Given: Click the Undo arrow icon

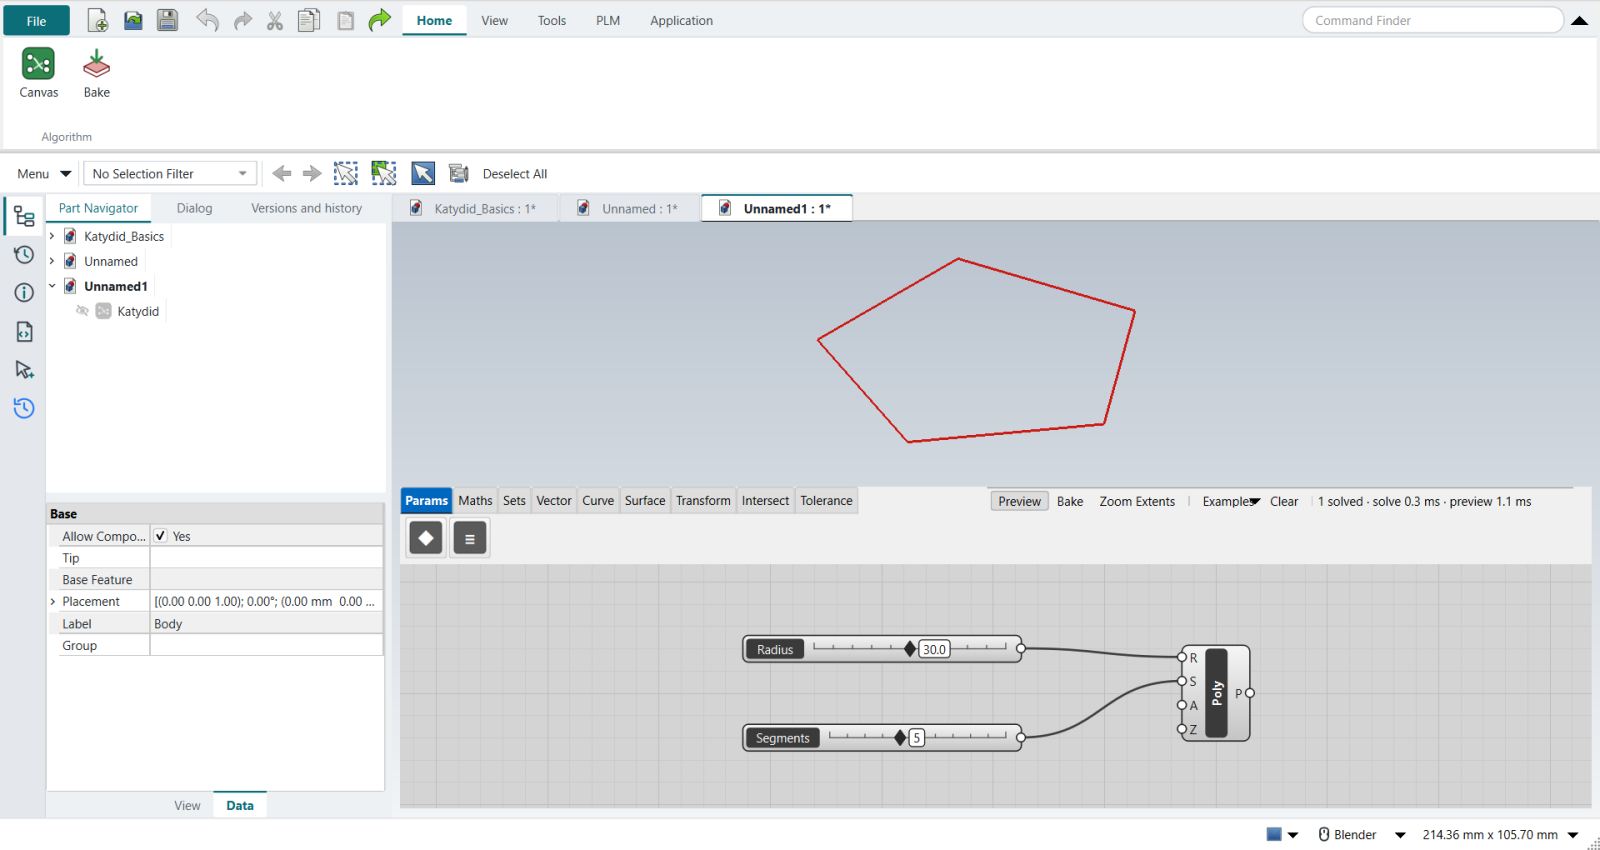Looking at the screenshot, I should point(207,20).
